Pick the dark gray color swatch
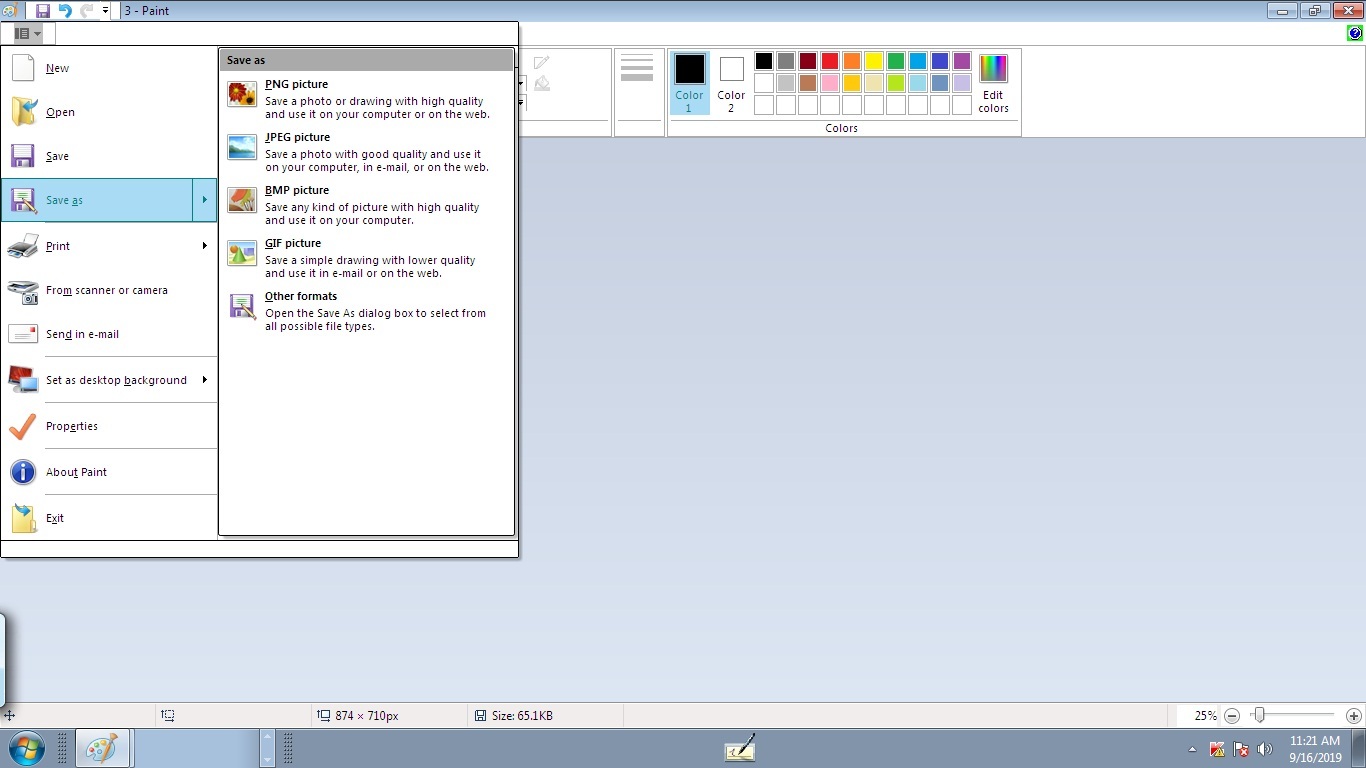 click(786, 61)
